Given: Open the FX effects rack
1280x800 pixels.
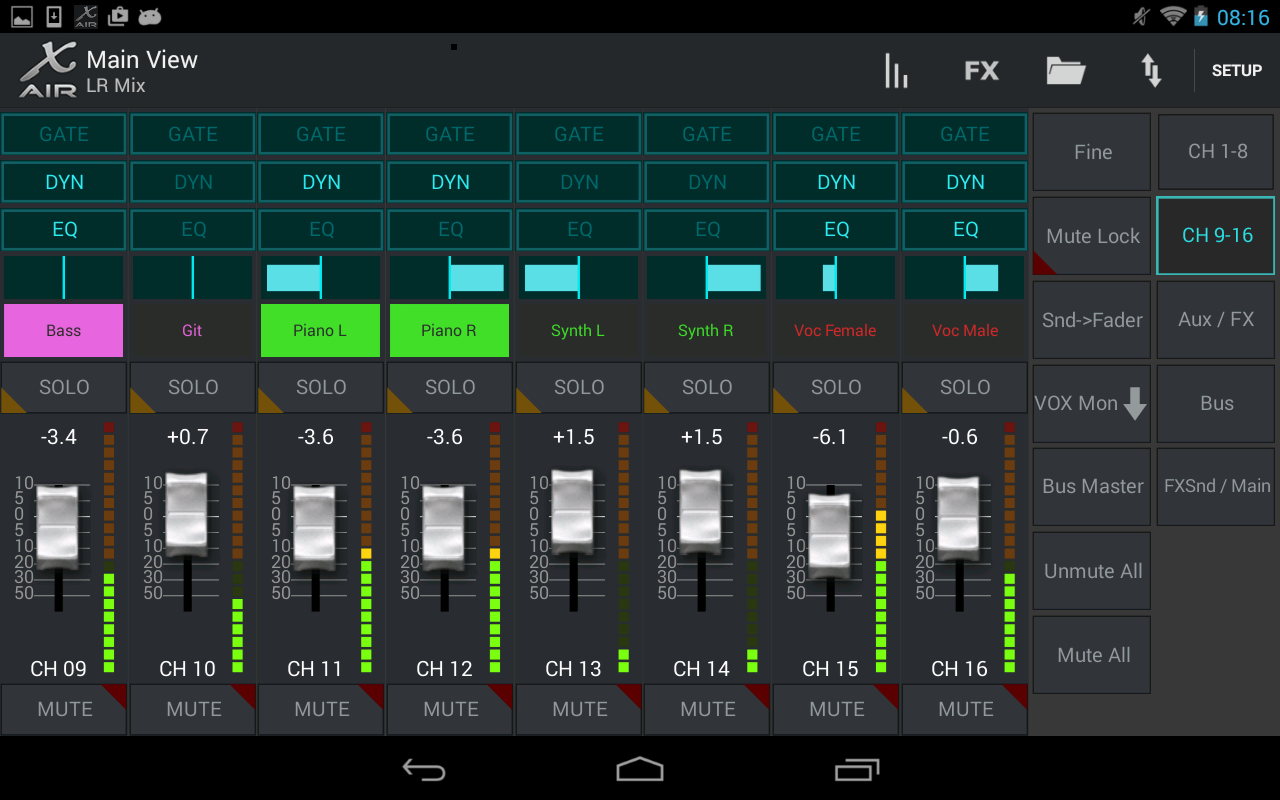Looking at the screenshot, I should (x=981, y=70).
